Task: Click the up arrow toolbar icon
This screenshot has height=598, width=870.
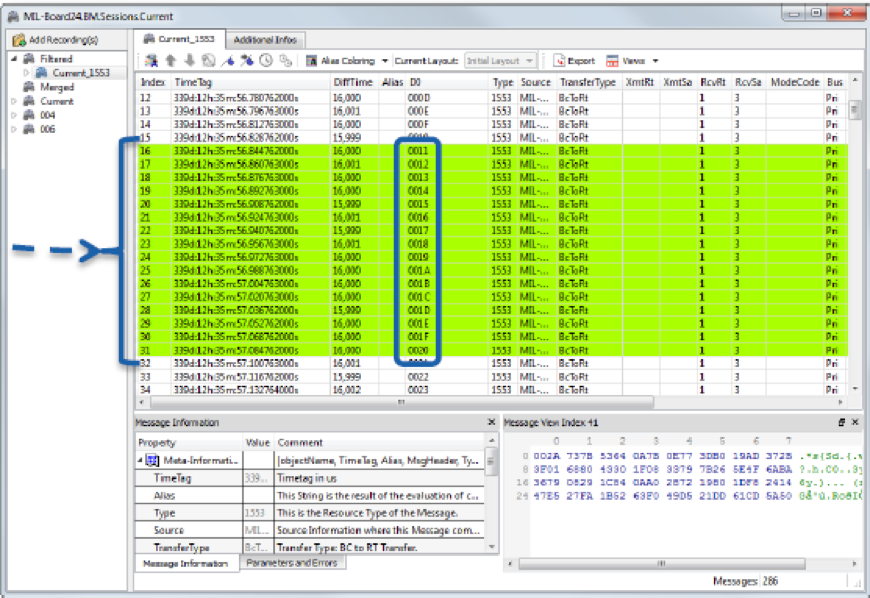Action: click(x=170, y=60)
